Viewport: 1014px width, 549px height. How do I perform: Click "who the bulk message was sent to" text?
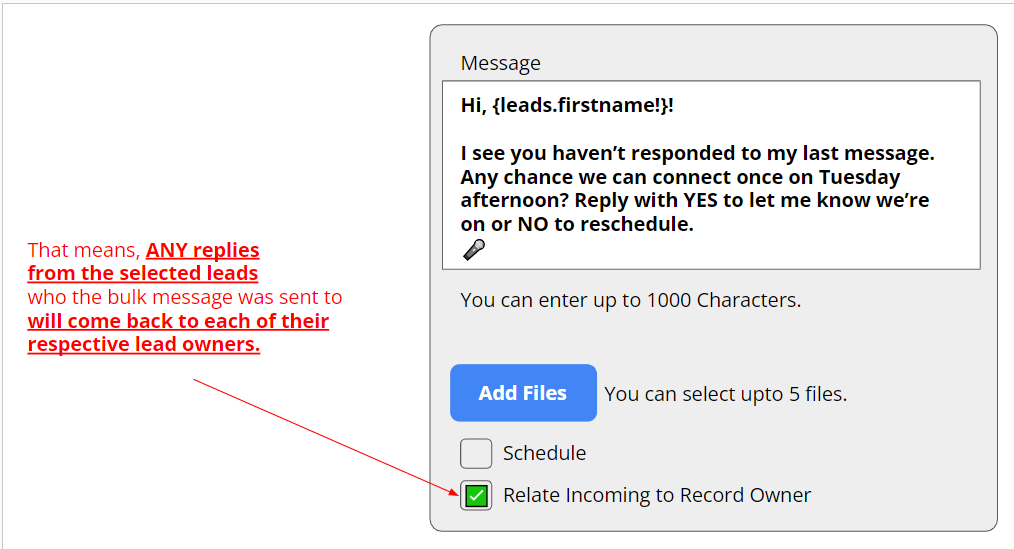tap(185, 297)
